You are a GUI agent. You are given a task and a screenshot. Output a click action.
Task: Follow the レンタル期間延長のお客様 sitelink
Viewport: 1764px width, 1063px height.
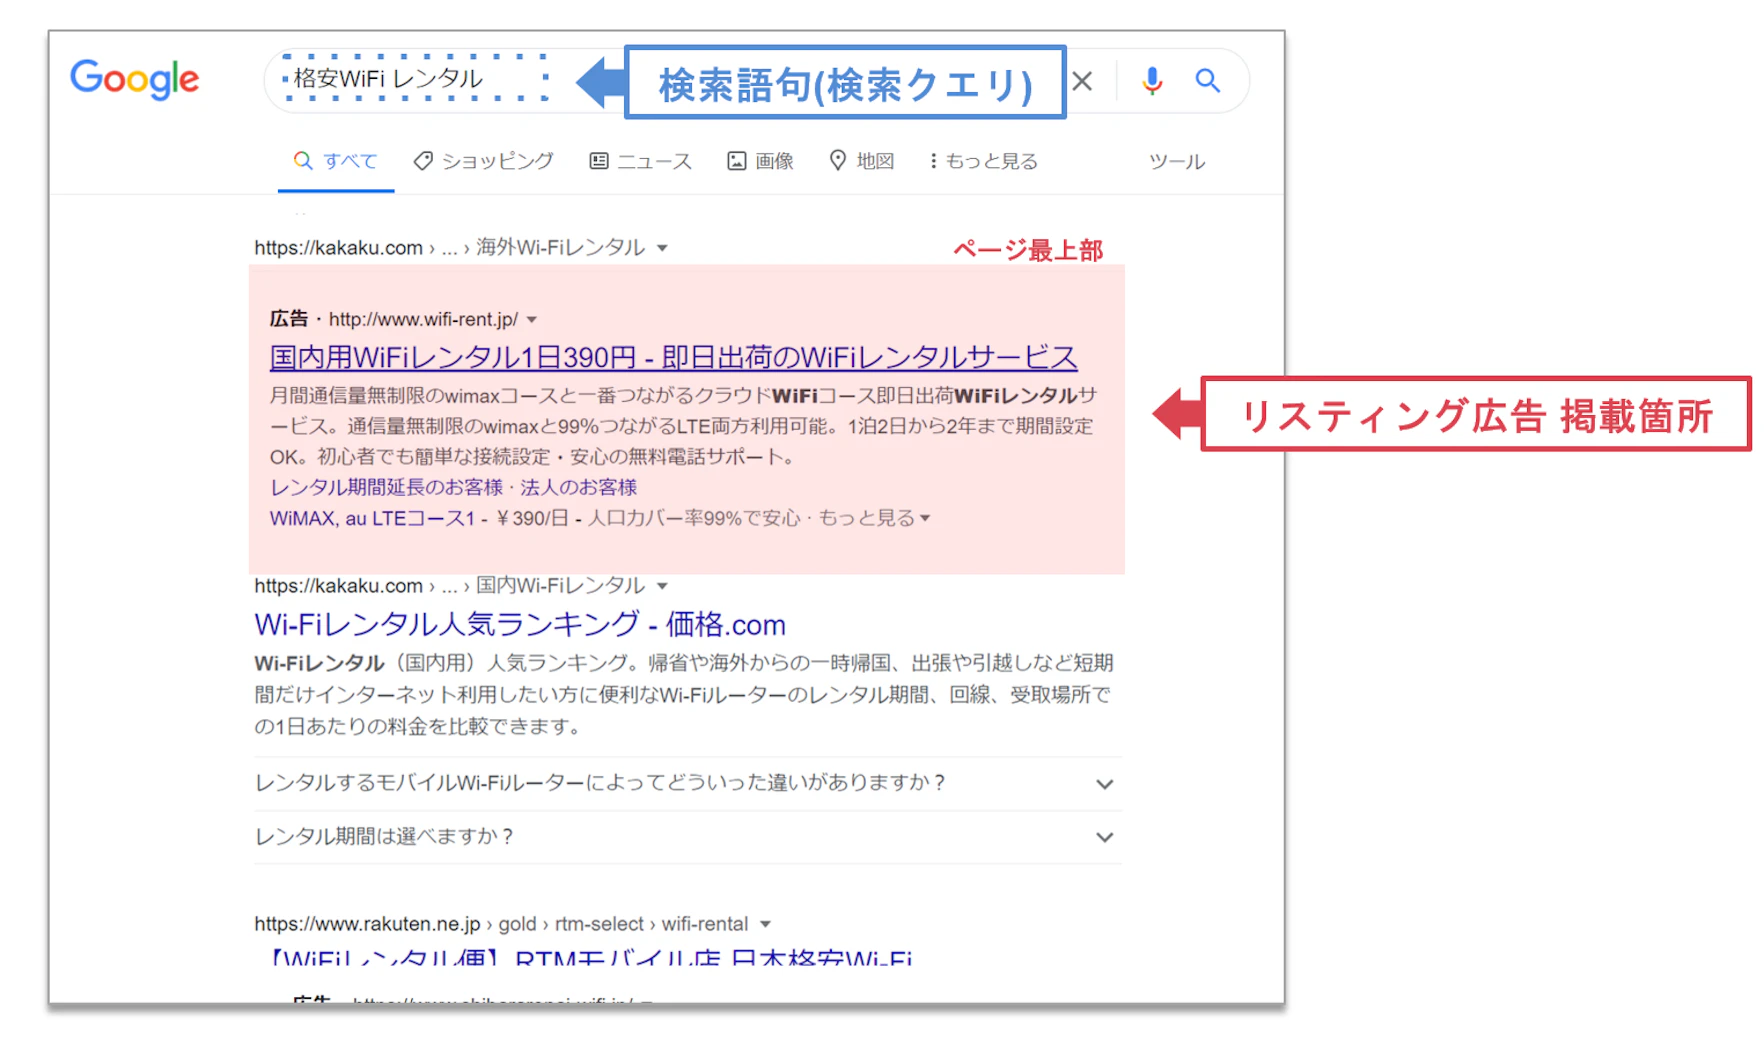coord(386,487)
